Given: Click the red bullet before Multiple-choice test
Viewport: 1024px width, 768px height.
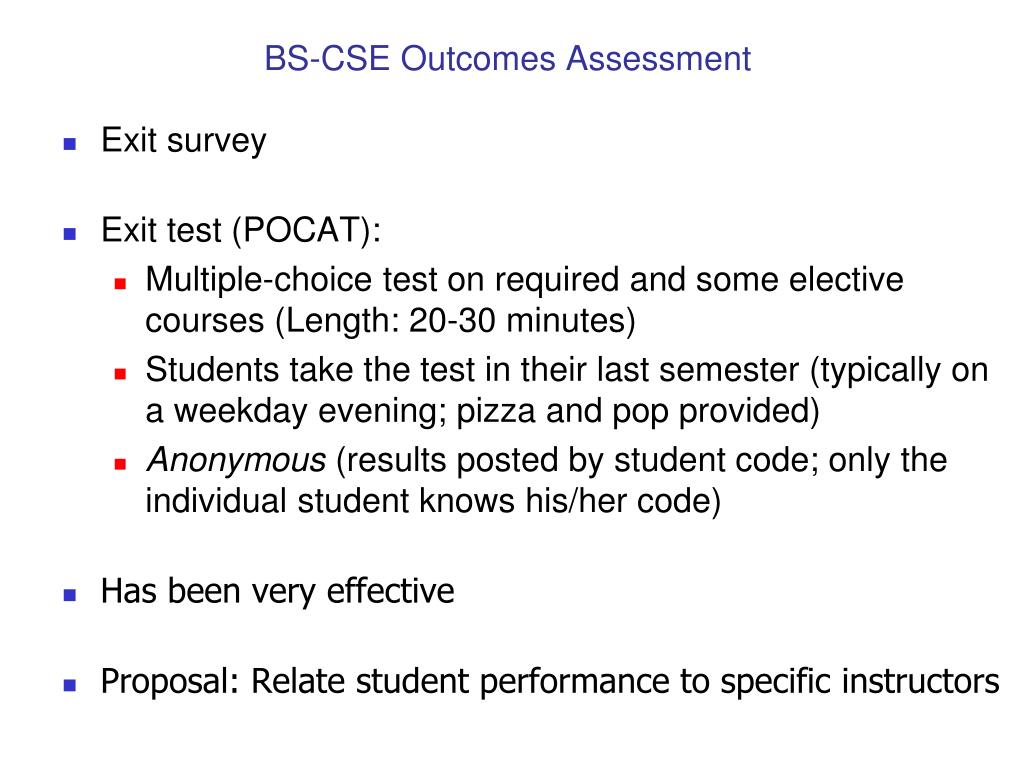Looking at the screenshot, I should [x=120, y=283].
